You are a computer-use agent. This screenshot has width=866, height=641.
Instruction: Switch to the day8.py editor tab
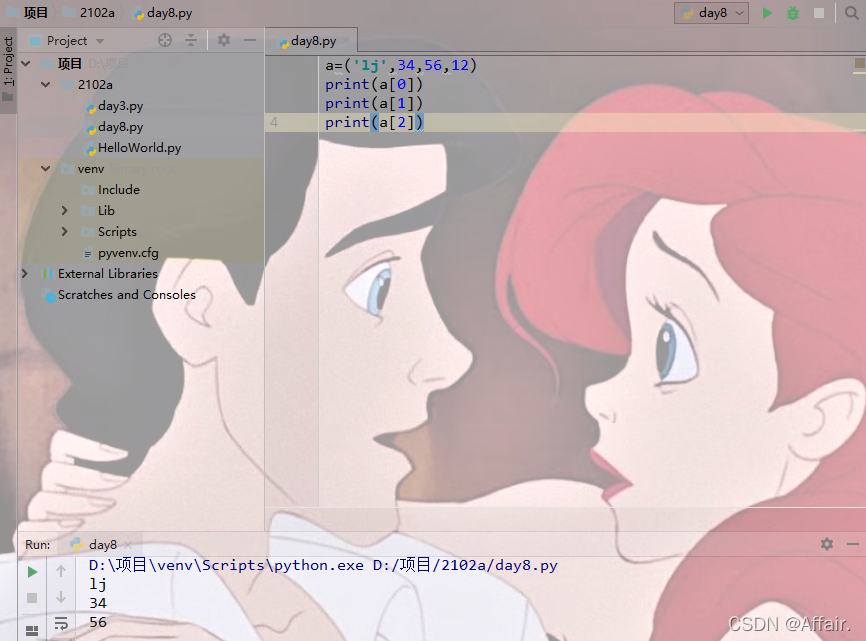tap(311, 41)
